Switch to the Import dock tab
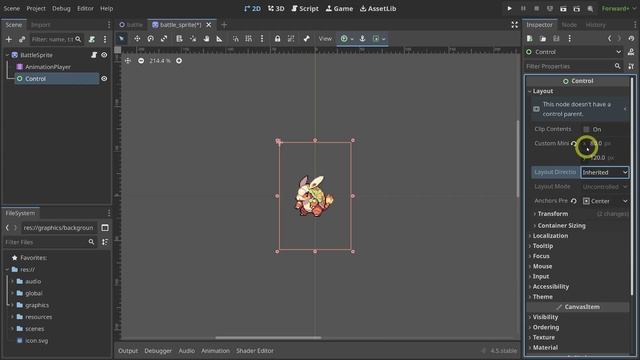 (41, 24)
